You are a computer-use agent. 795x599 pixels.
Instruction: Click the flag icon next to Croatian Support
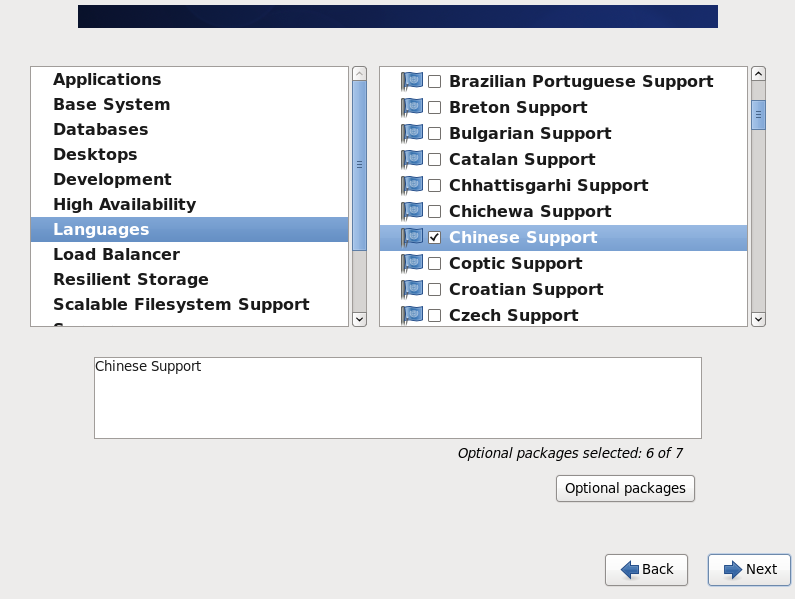coord(412,290)
